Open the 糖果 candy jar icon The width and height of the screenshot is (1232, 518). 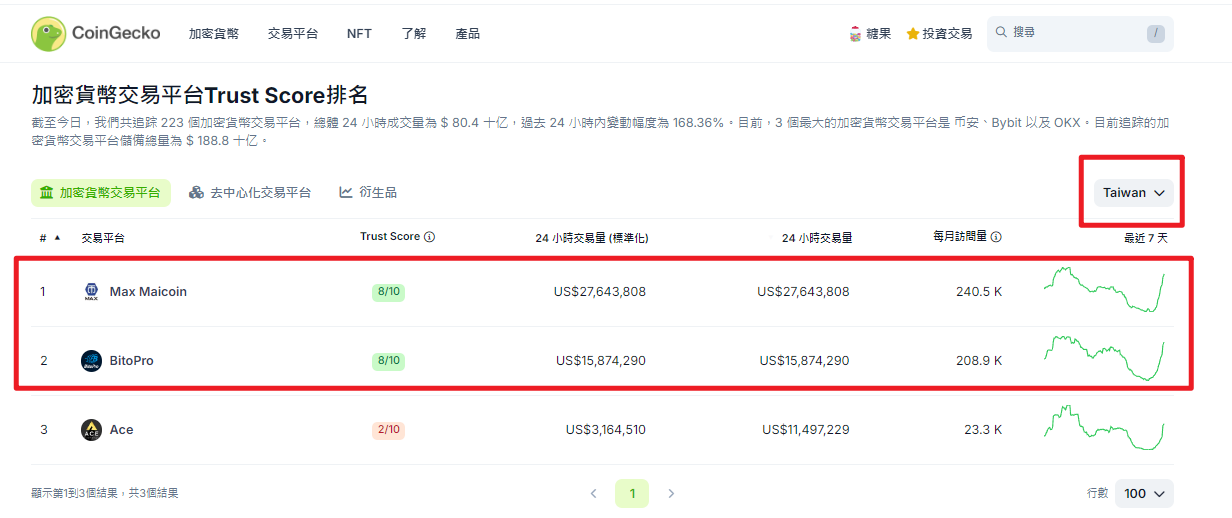point(854,33)
